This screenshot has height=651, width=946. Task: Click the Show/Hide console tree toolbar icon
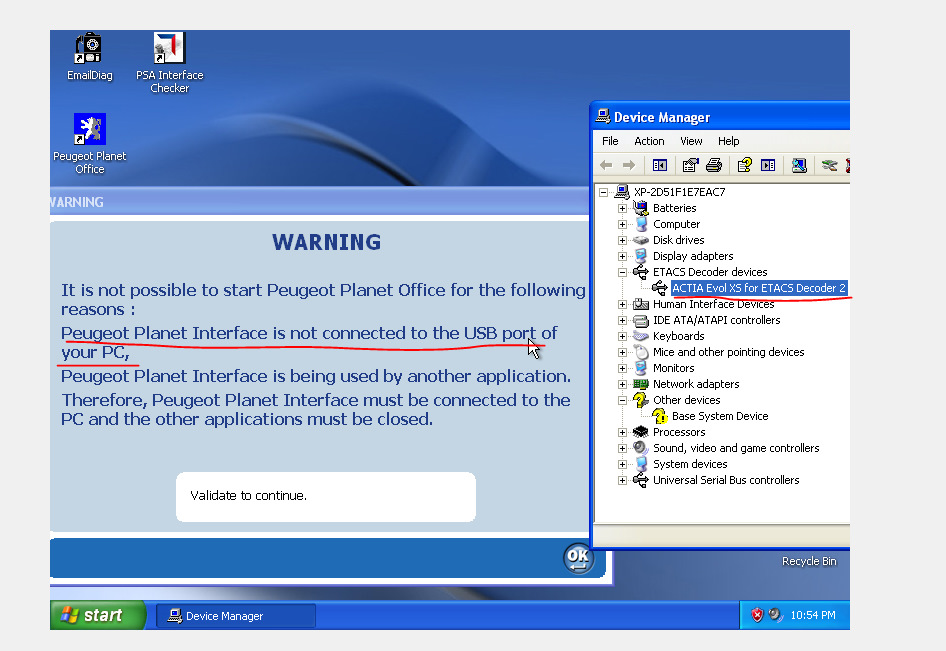pyautogui.click(x=660, y=165)
